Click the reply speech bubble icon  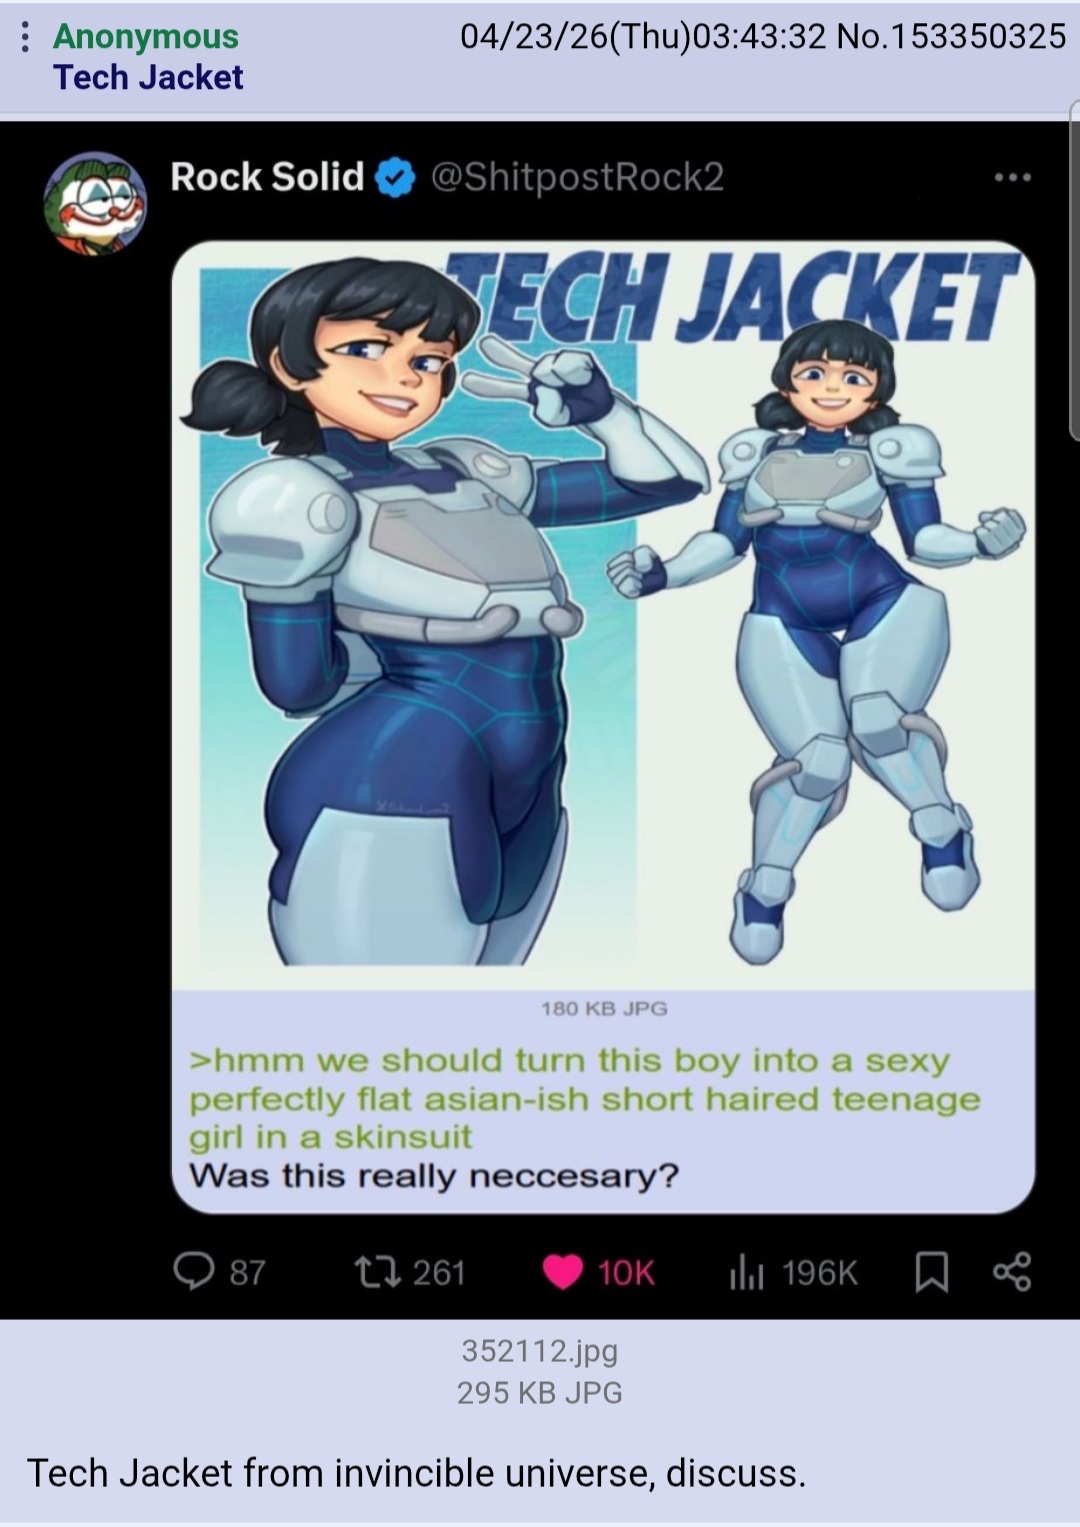(x=192, y=1271)
